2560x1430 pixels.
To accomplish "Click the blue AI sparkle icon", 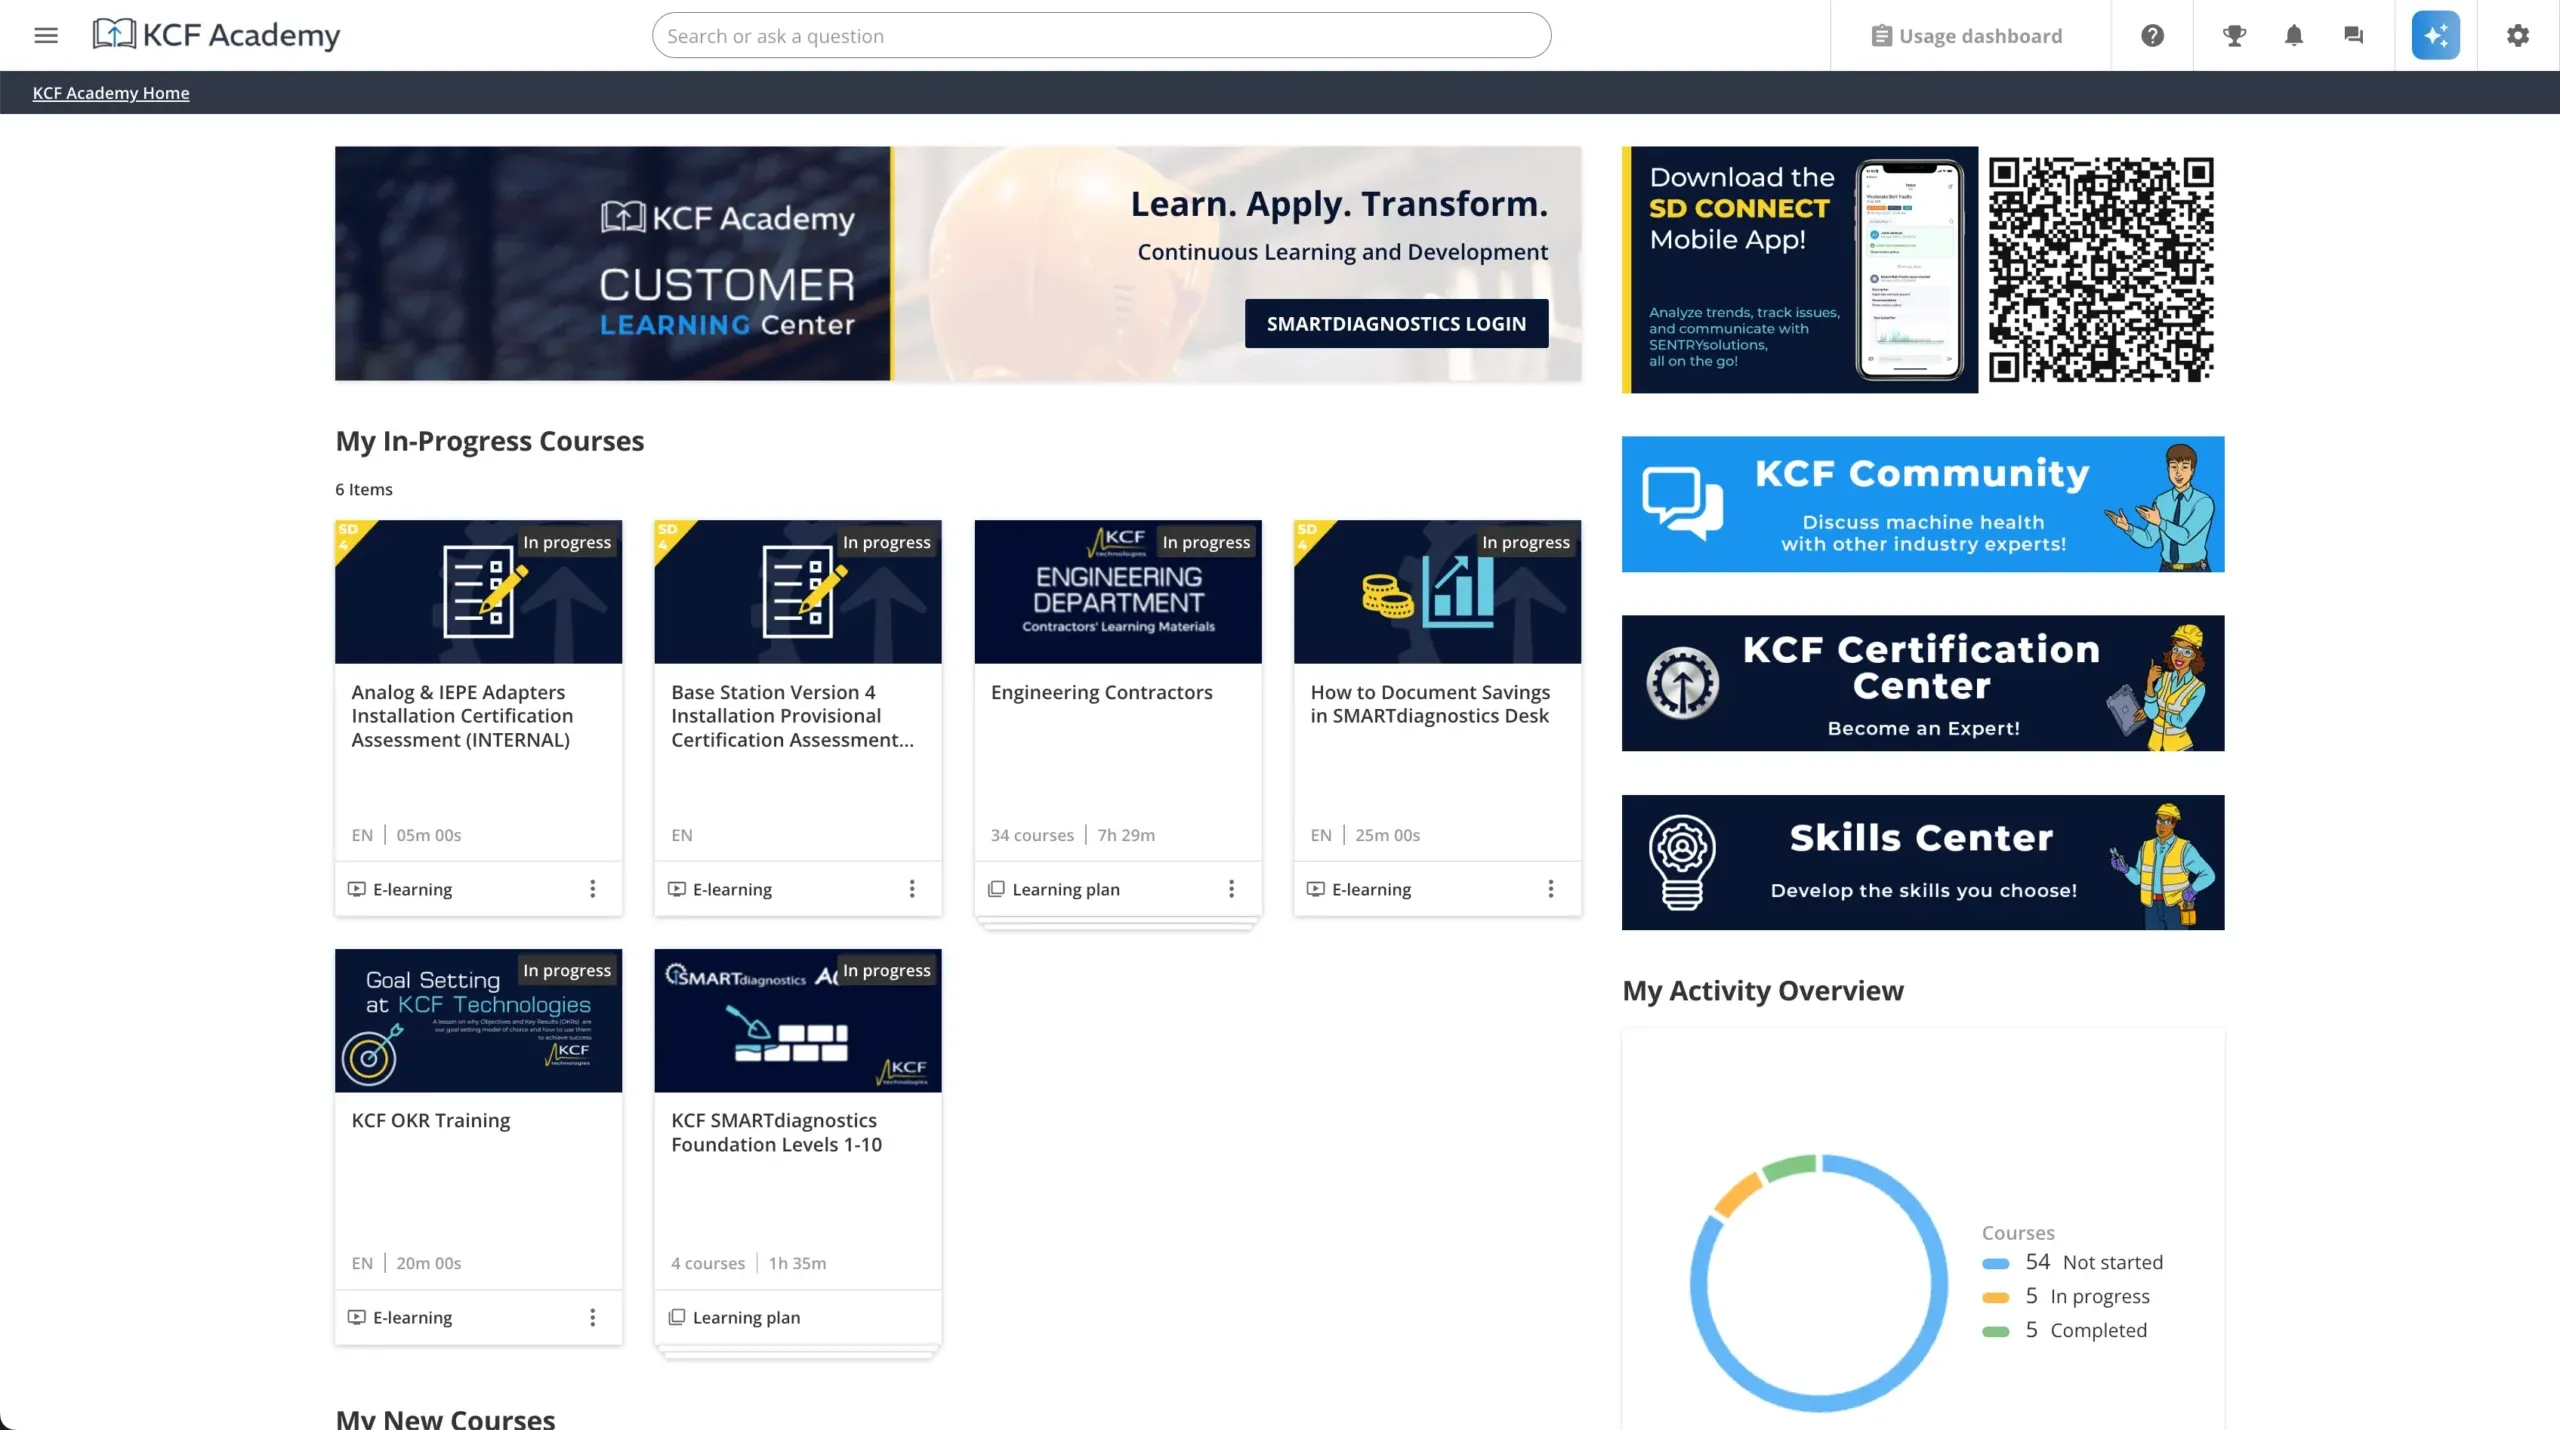I will click(2435, 36).
